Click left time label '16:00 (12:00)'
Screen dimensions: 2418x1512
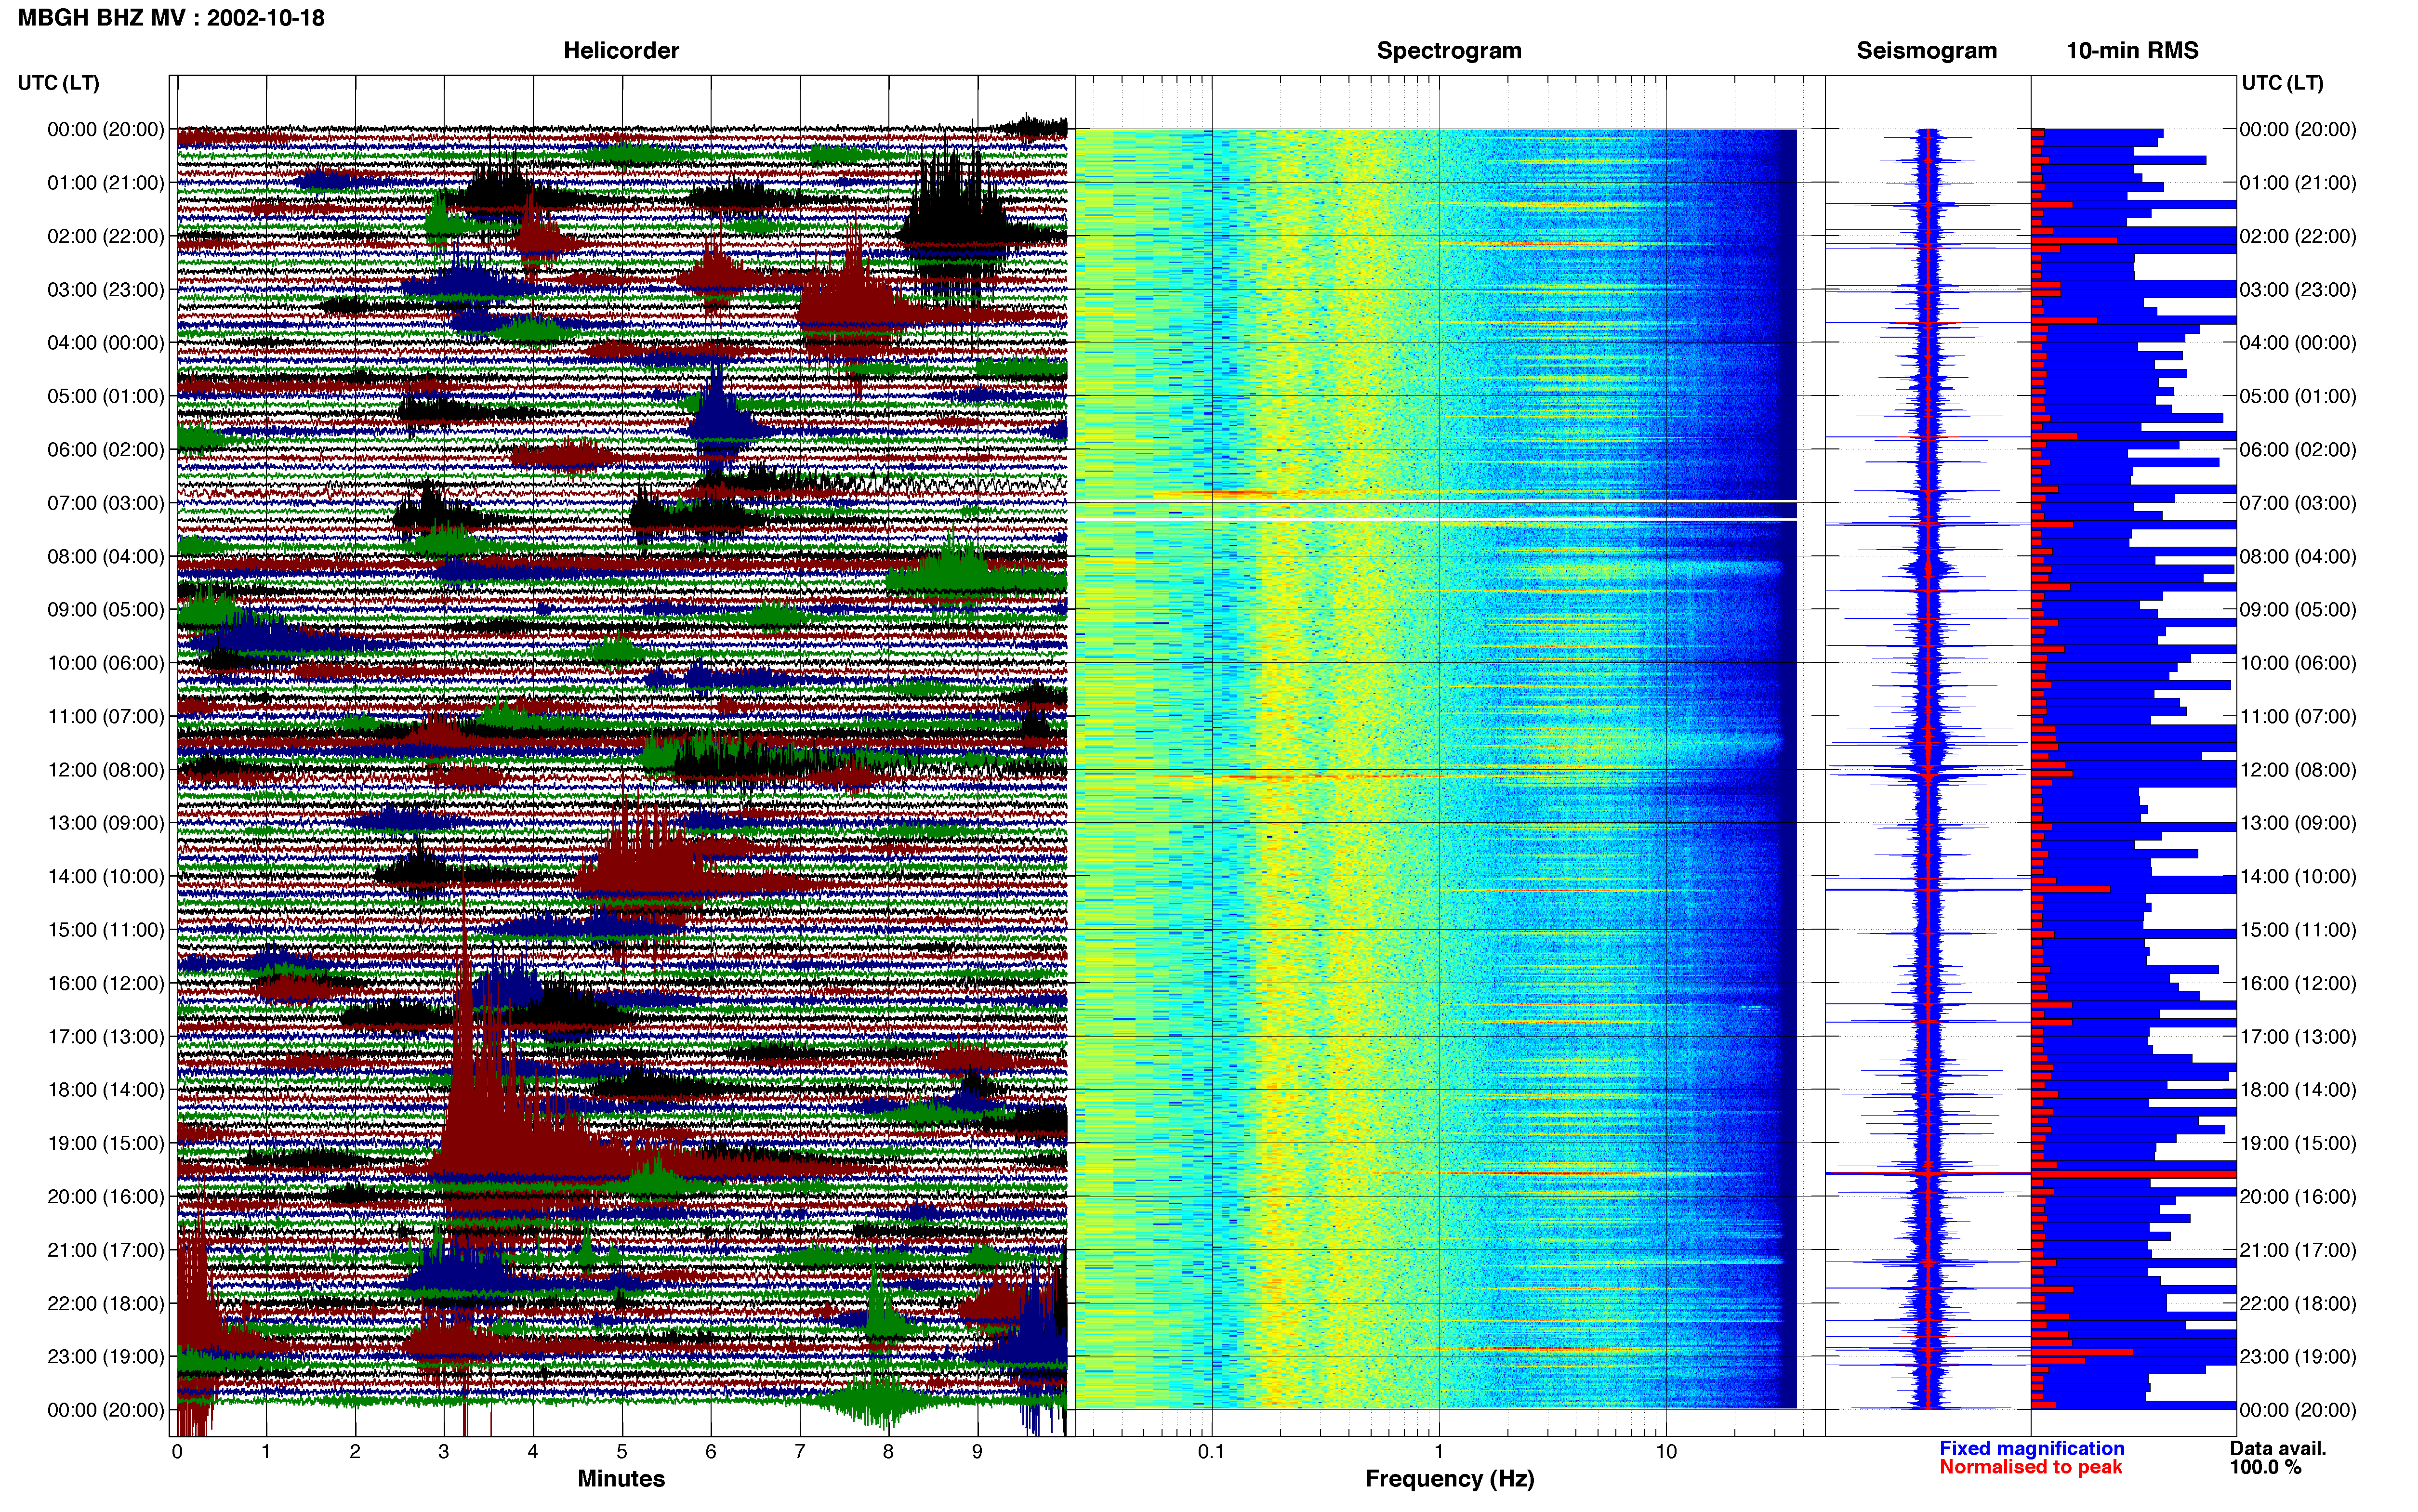(106, 983)
